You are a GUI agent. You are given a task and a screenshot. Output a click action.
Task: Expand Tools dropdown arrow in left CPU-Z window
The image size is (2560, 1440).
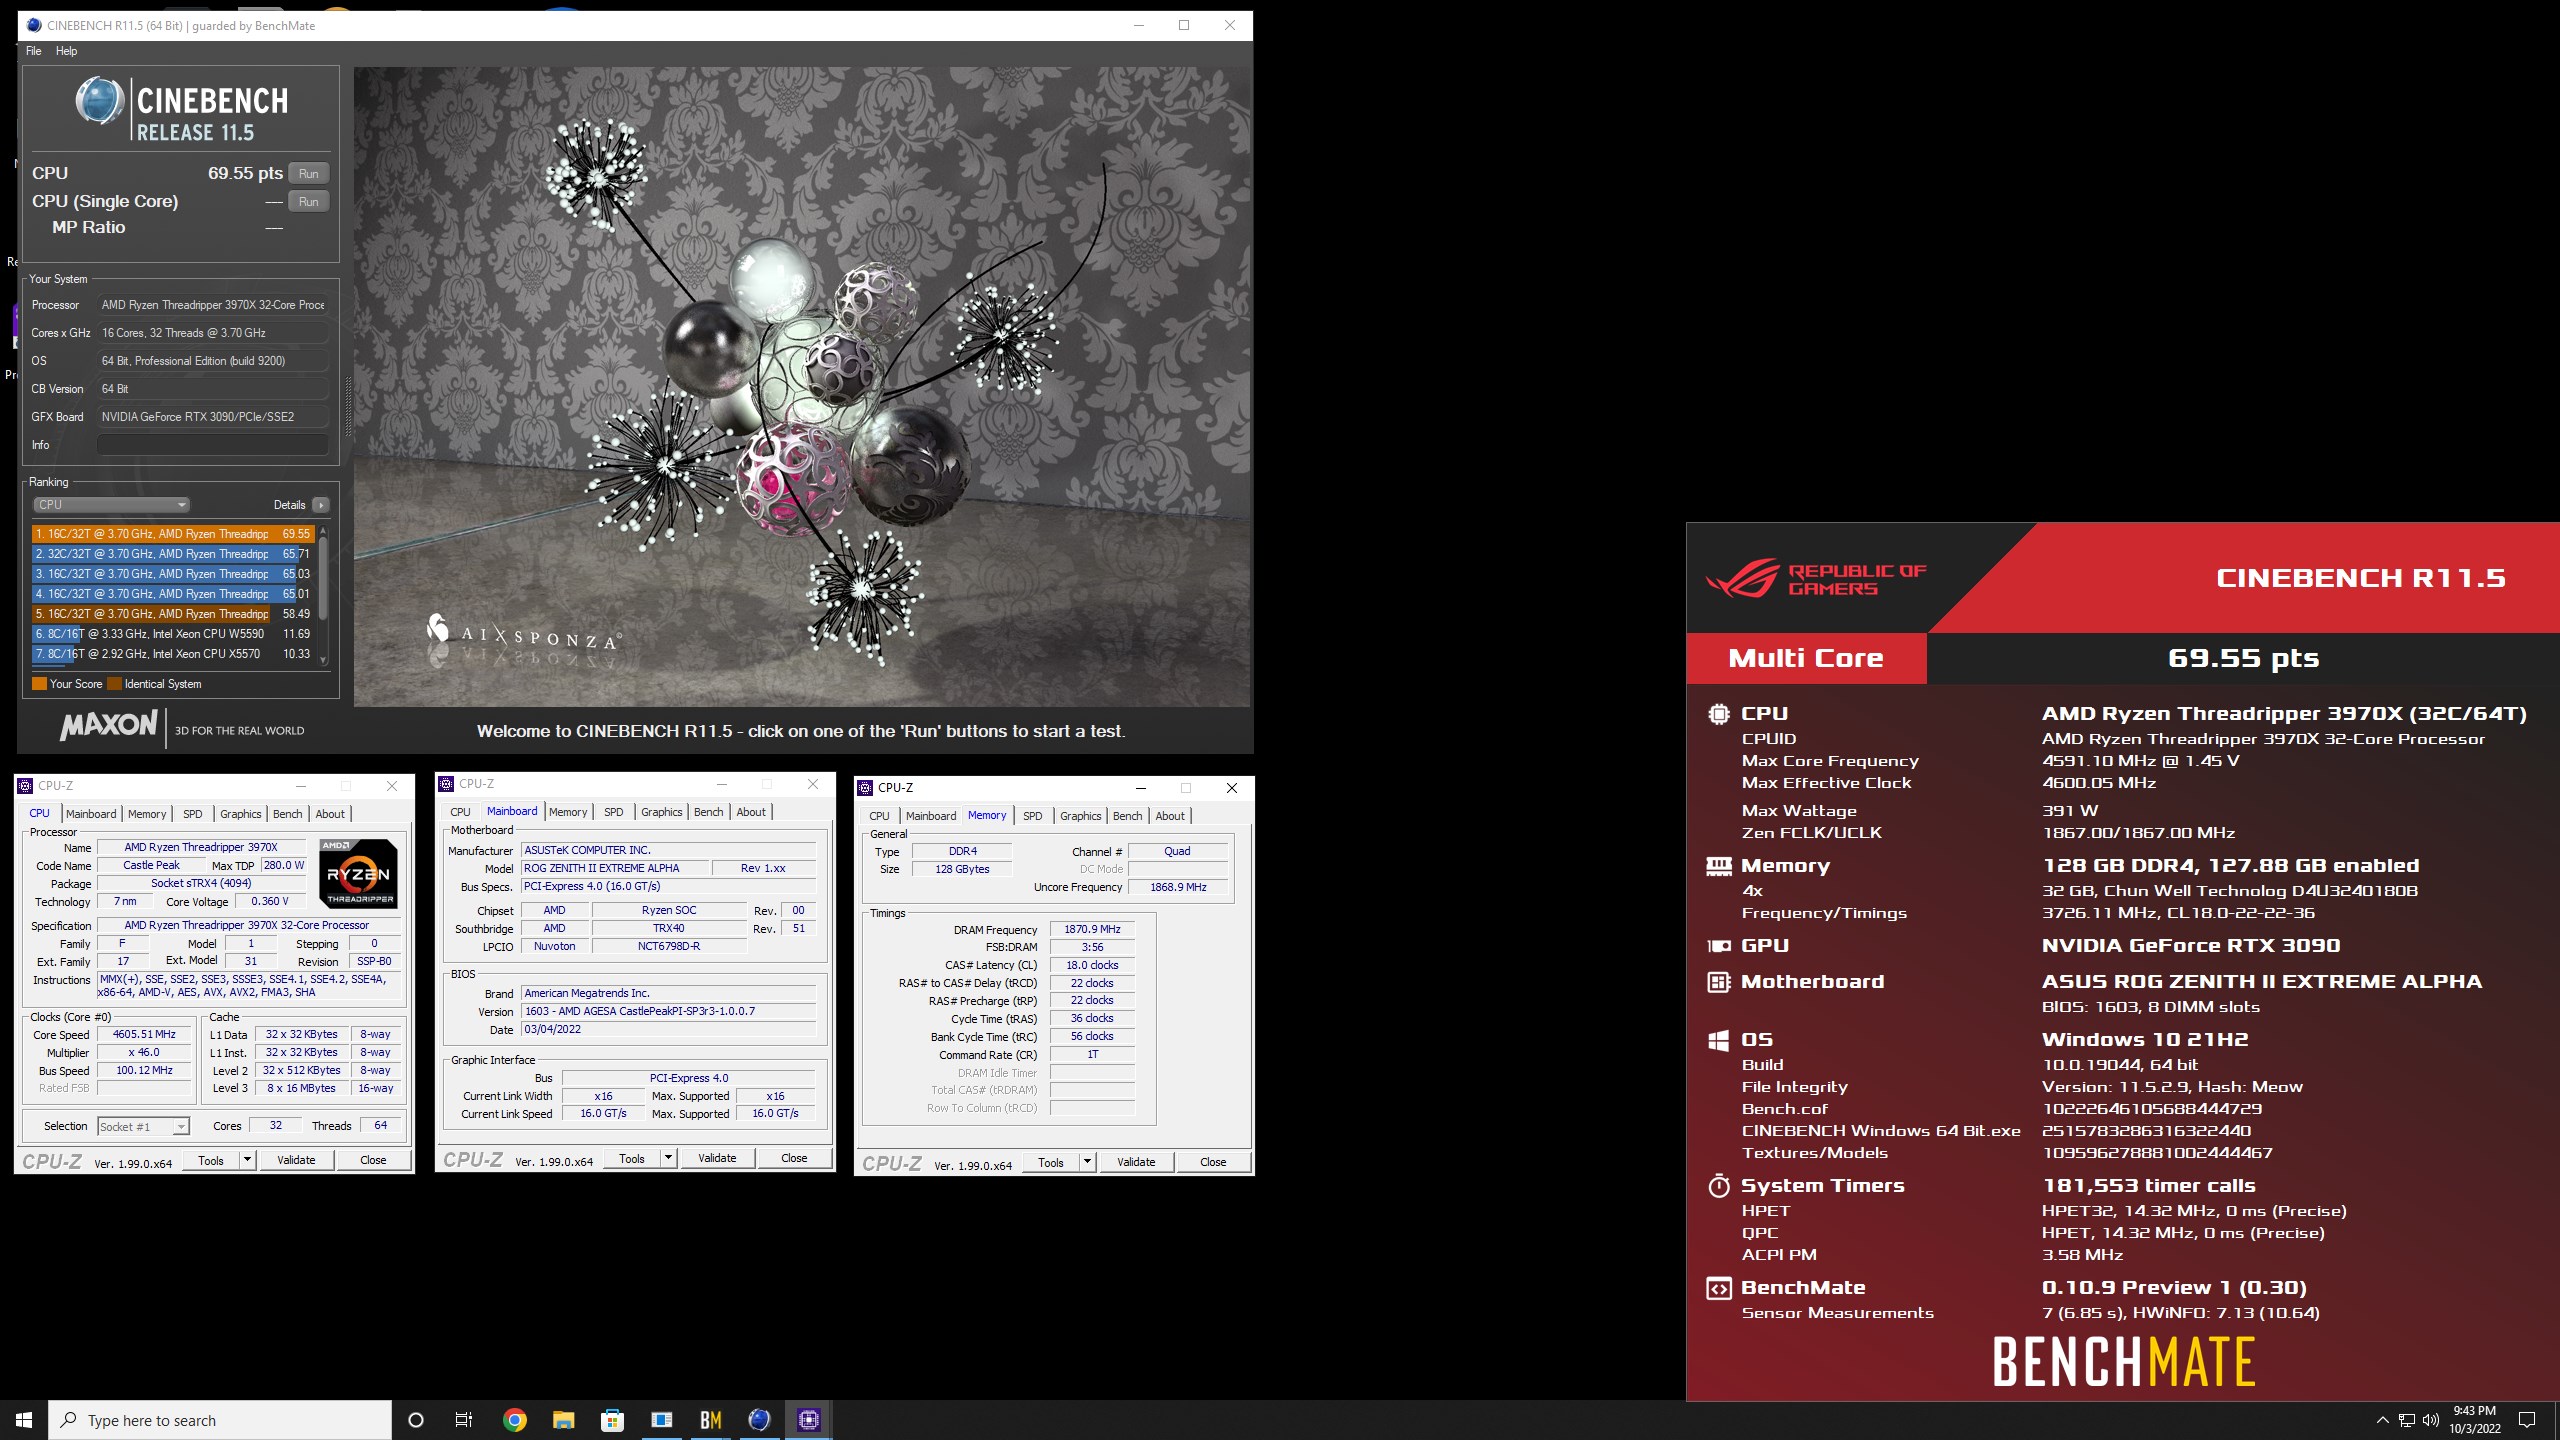tap(248, 1160)
